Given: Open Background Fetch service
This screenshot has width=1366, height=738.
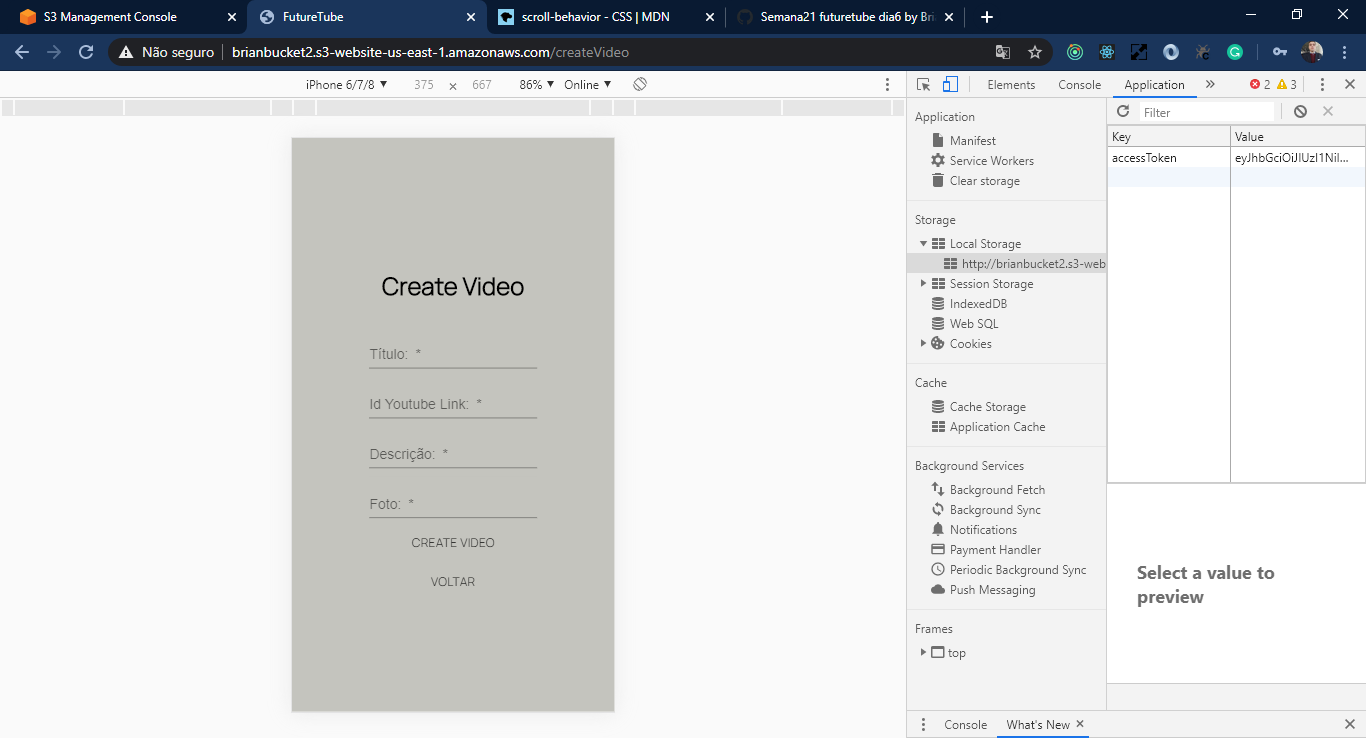Looking at the screenshot, I should point(988,490).
